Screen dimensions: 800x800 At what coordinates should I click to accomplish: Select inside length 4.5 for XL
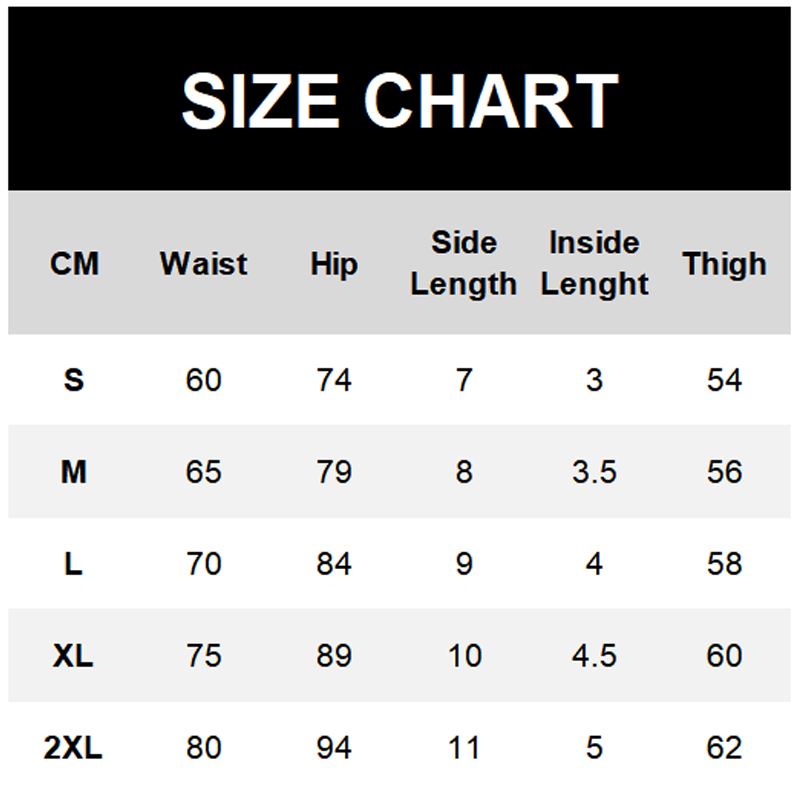coord(594,656)
